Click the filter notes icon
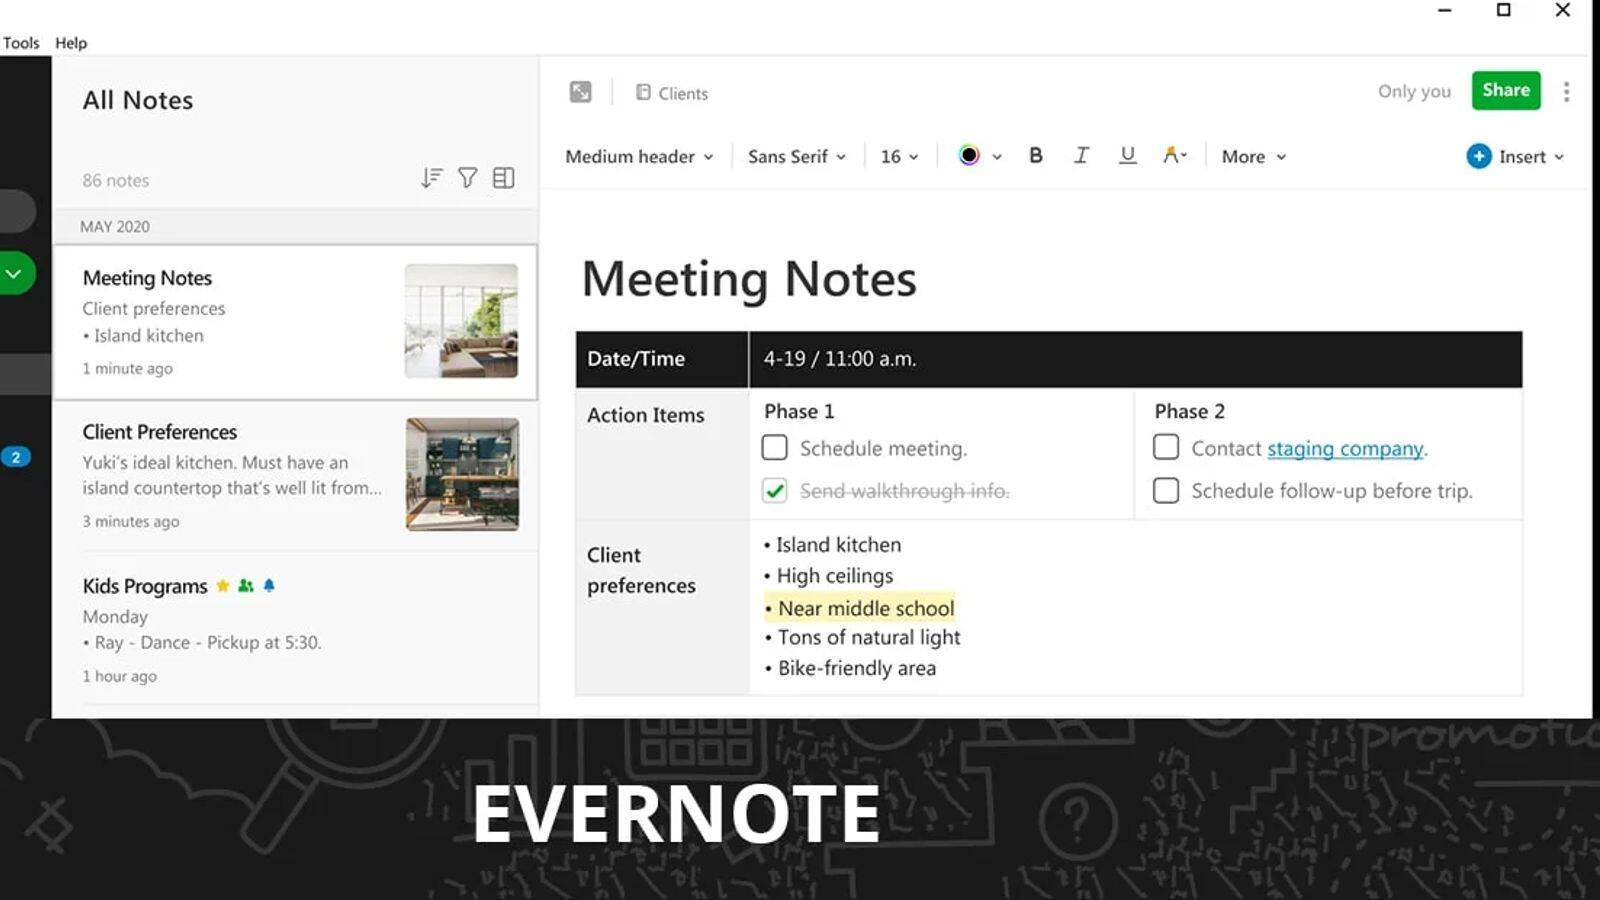 pos(467,178)
